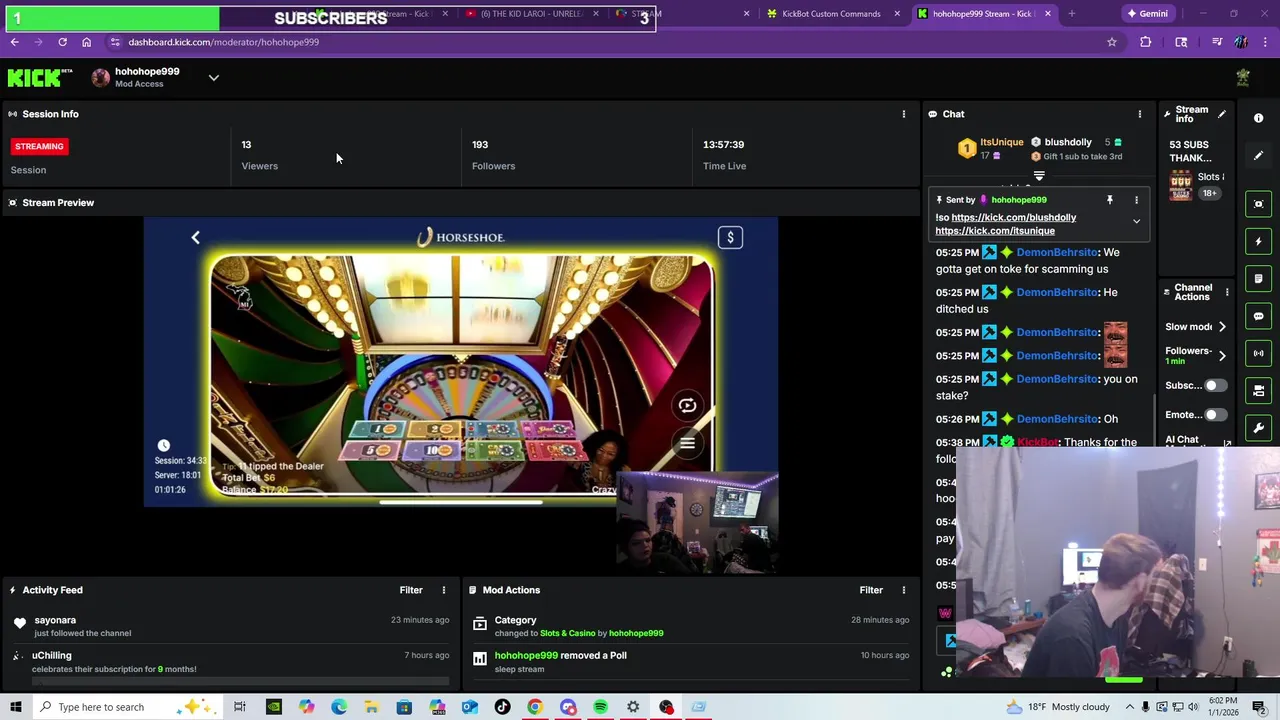Click ItsUnique in chat leaderboard
The height and width of the screenshot is (720, 1280).
point(1001,142)
